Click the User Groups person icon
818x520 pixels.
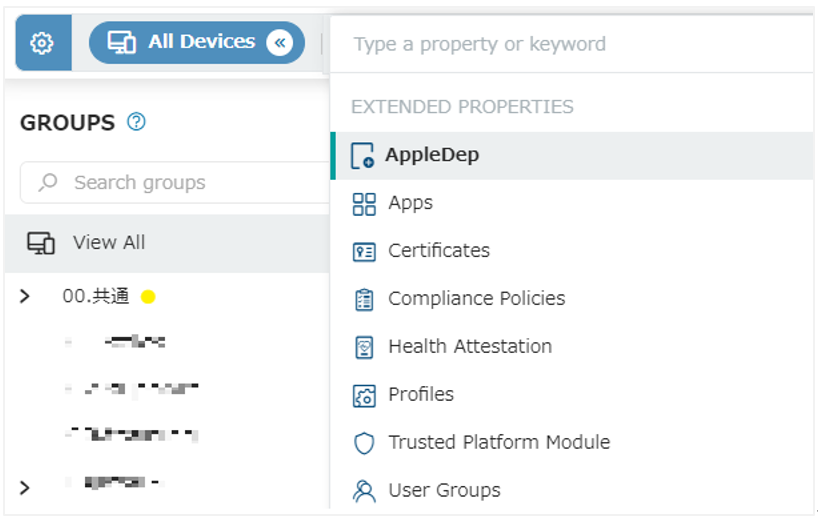click(x=364, y=491)
